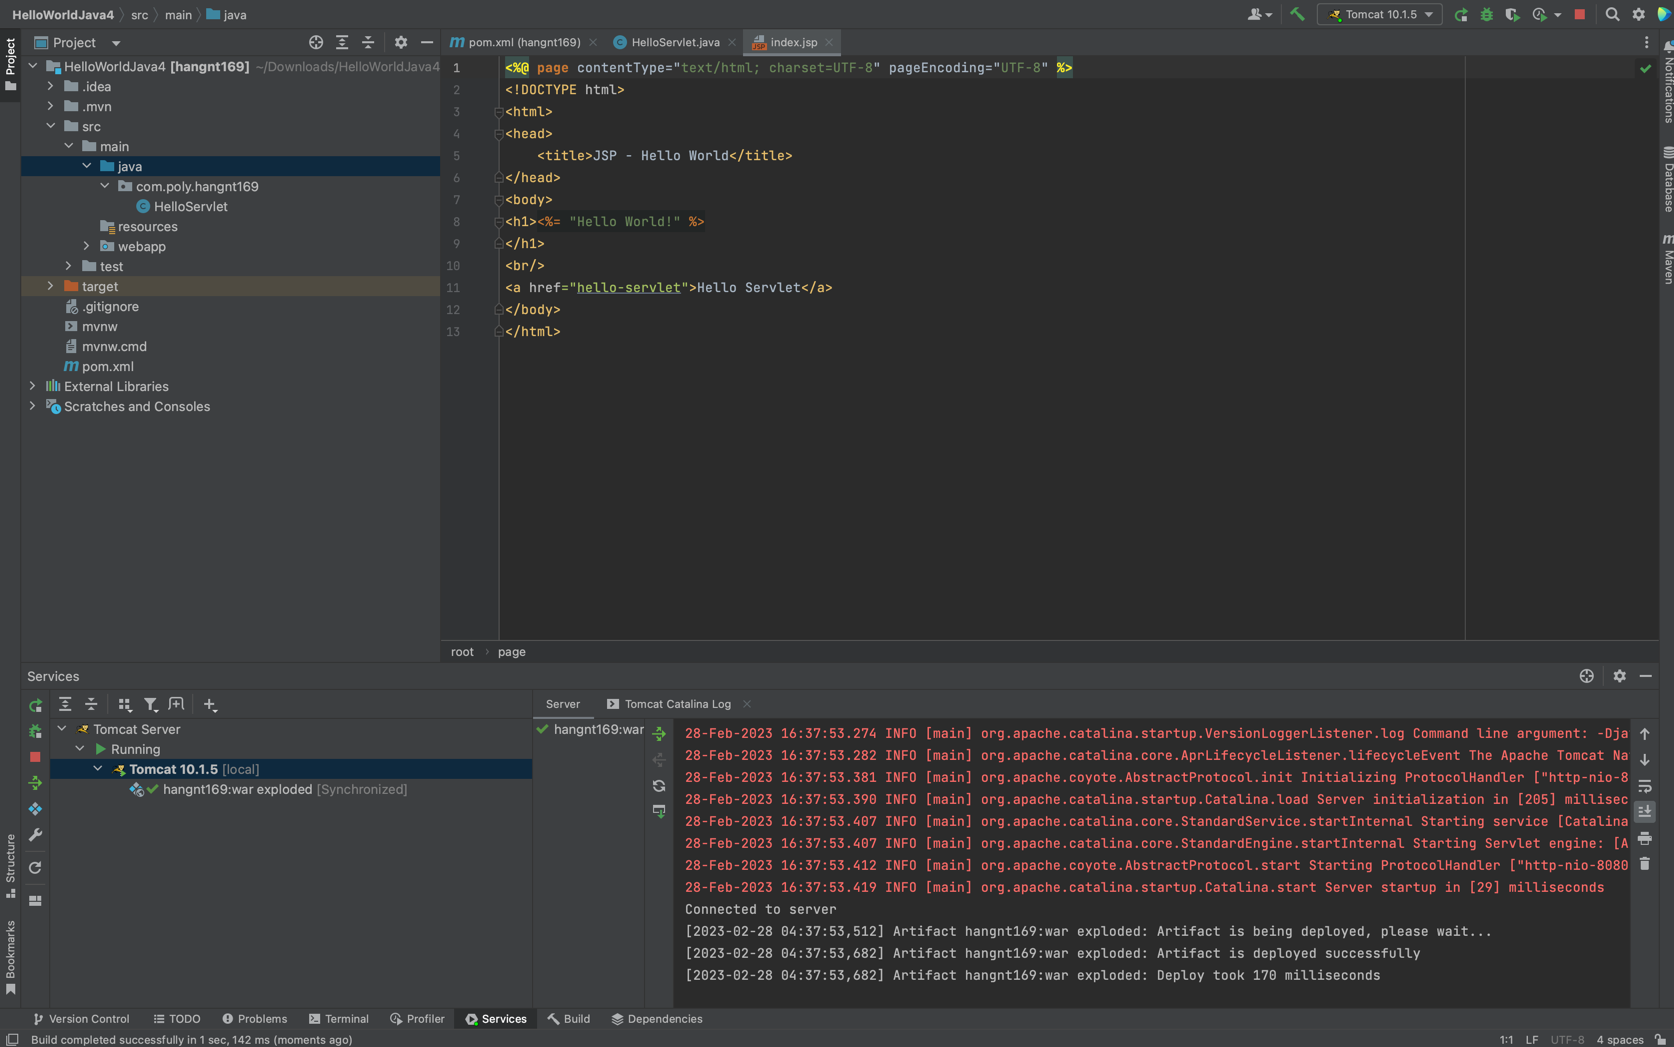Expand the webapp folder
Viewport: 1674px width, 1047px height.
point(87,246)
